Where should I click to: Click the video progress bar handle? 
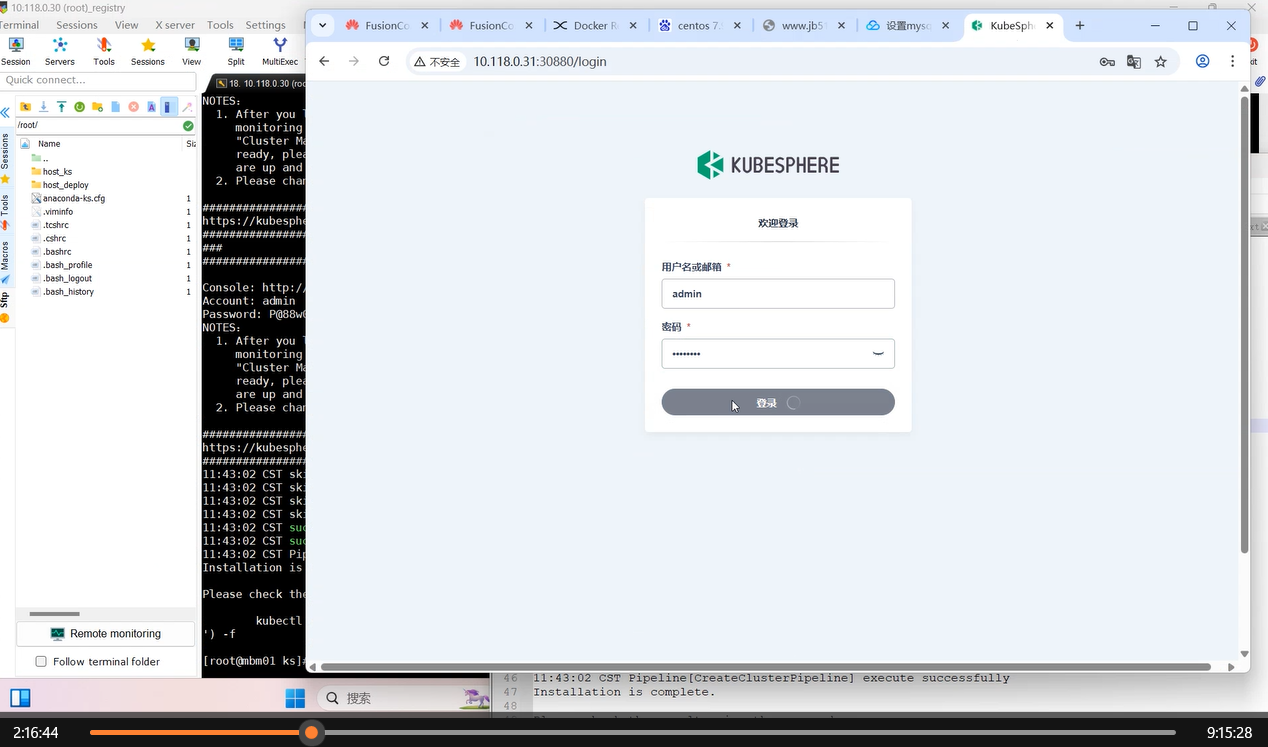coord(311,733)
